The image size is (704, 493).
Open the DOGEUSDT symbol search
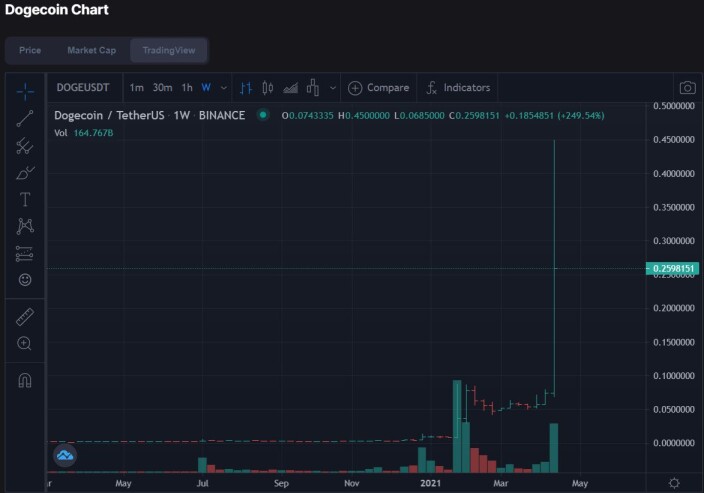83,88
